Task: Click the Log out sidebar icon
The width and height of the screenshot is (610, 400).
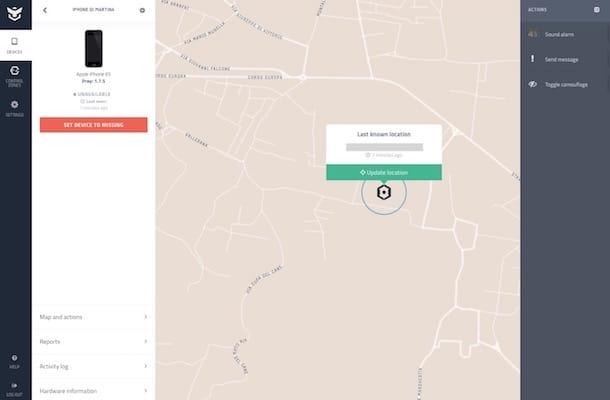Action: pyautogui.click(x=14, y=385)
